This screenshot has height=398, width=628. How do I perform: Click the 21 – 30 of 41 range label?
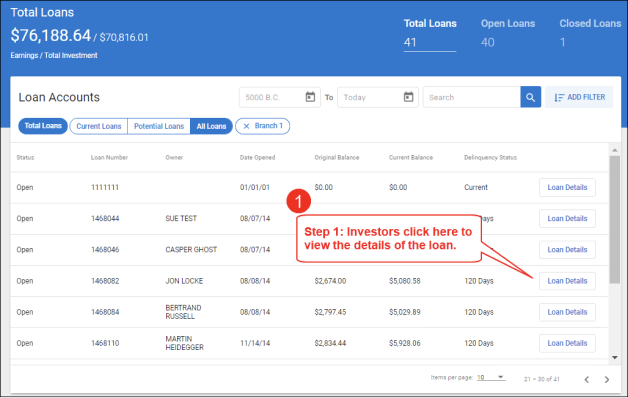(541, 379)
